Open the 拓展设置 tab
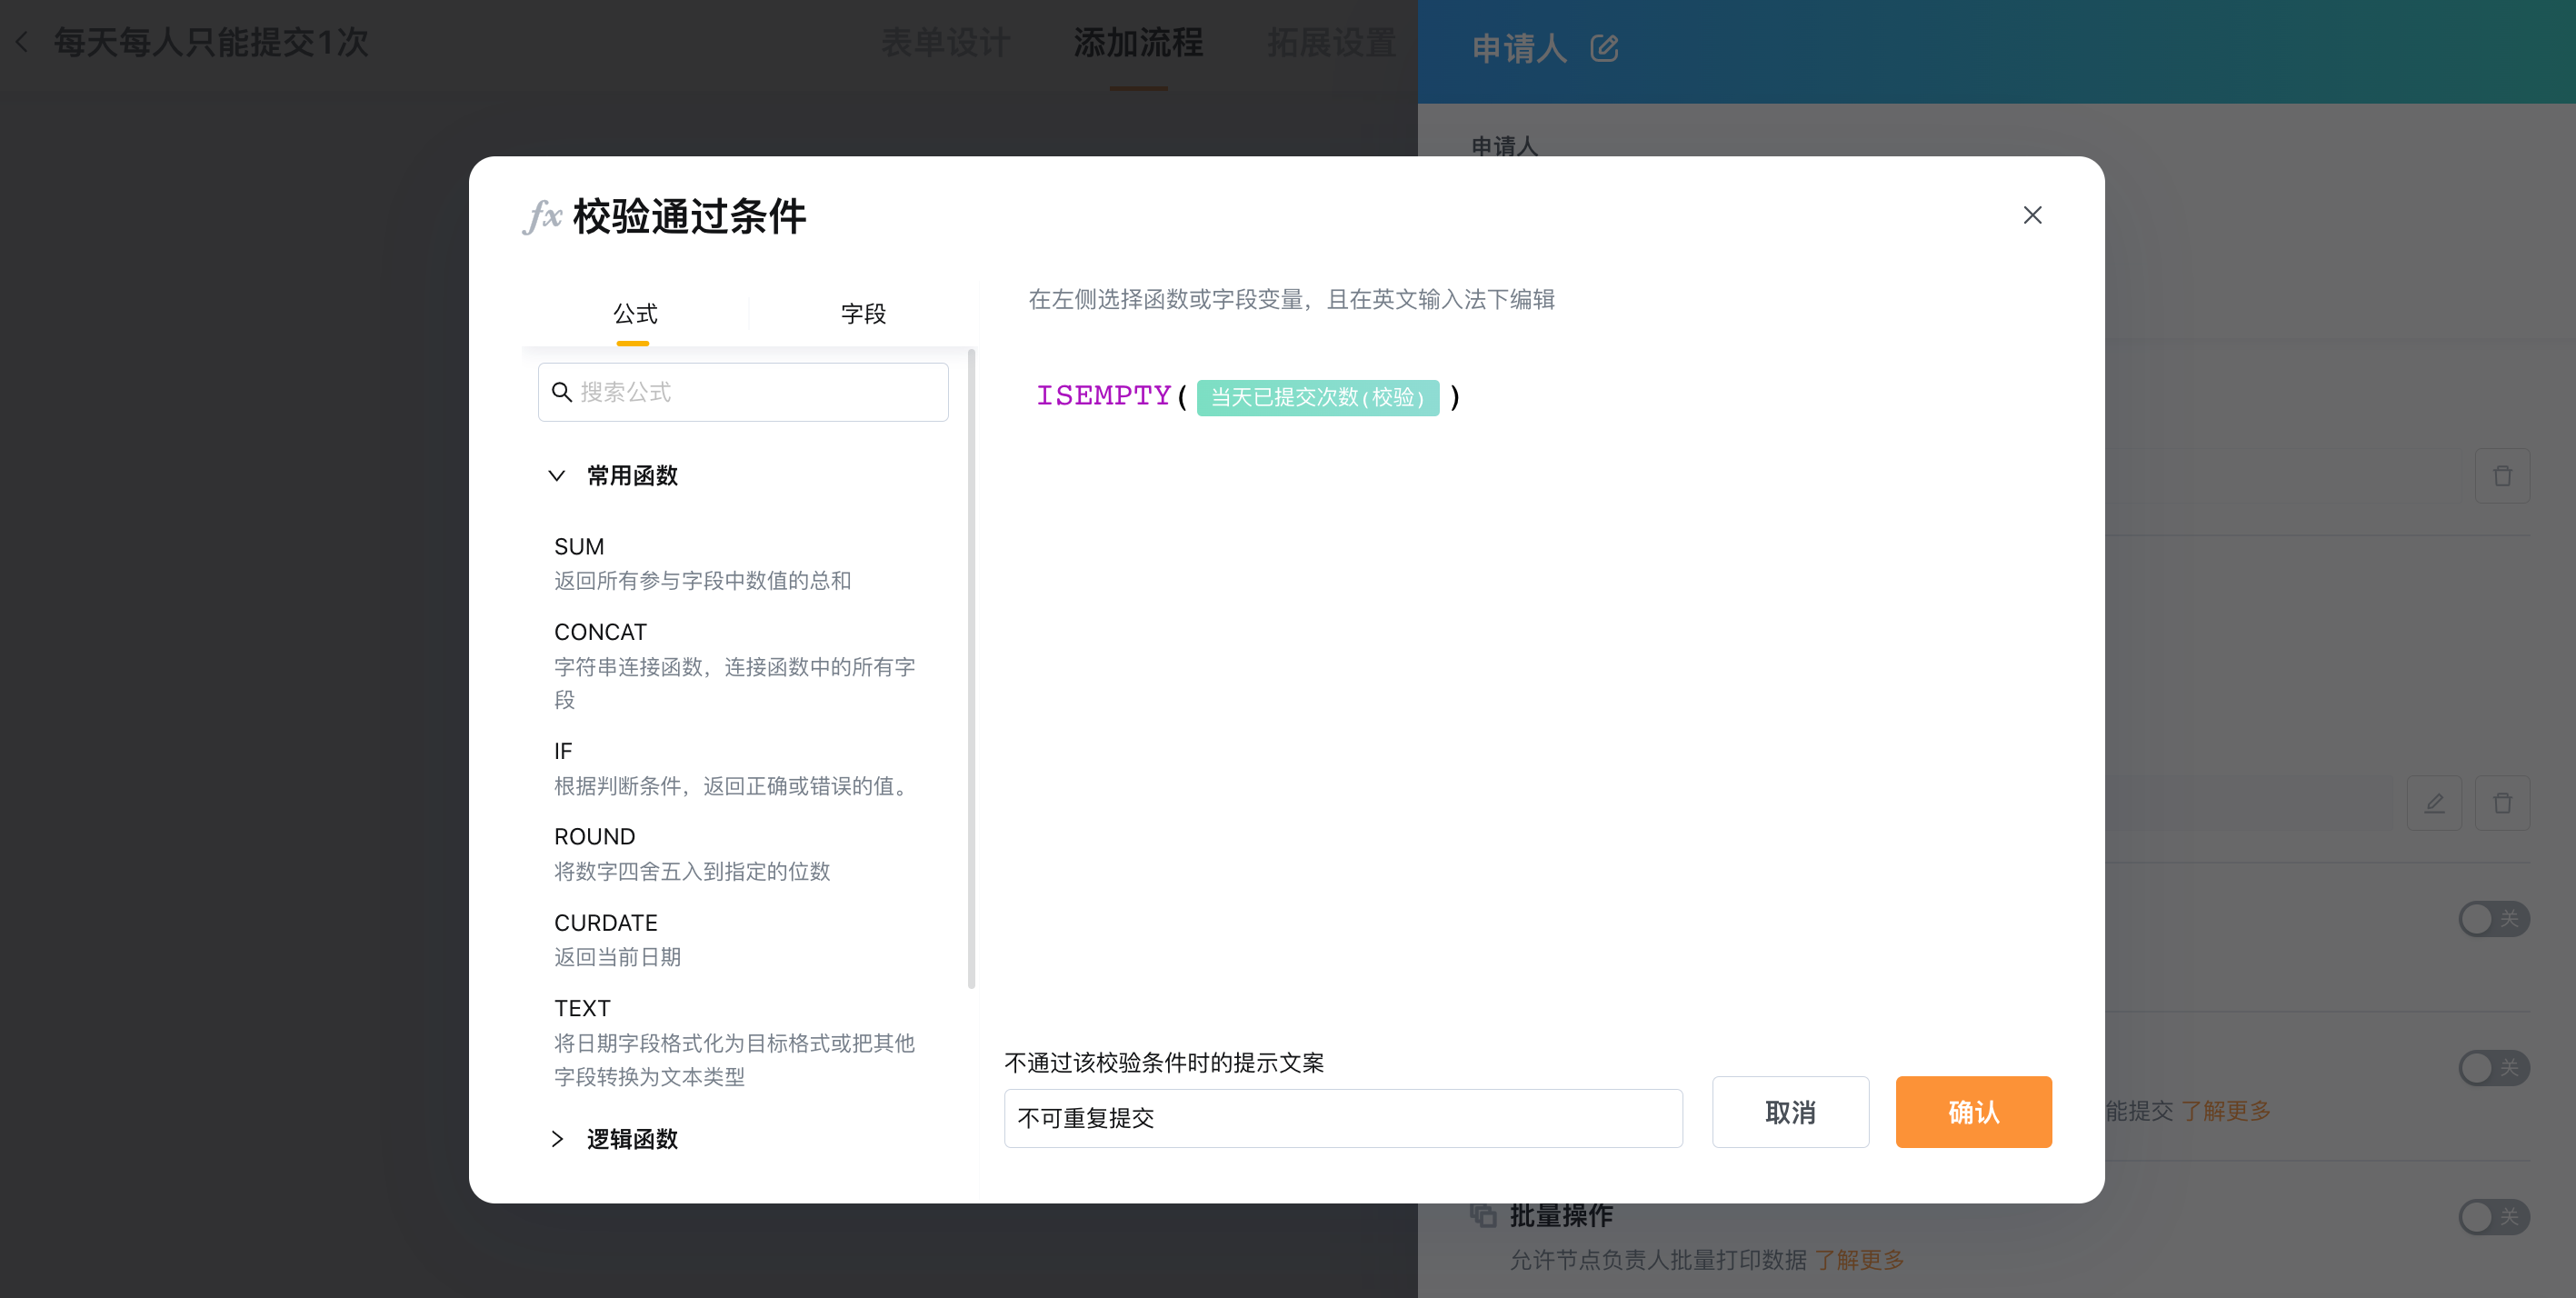Screen dimensions: 2576x1298 coord(1331,42)
